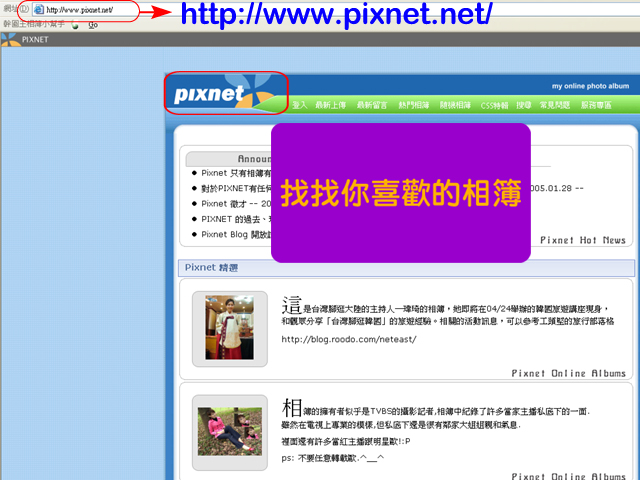Click the IE page icon in address bar
The width and height of the screenshot is (640, 480).
[39, 9]
